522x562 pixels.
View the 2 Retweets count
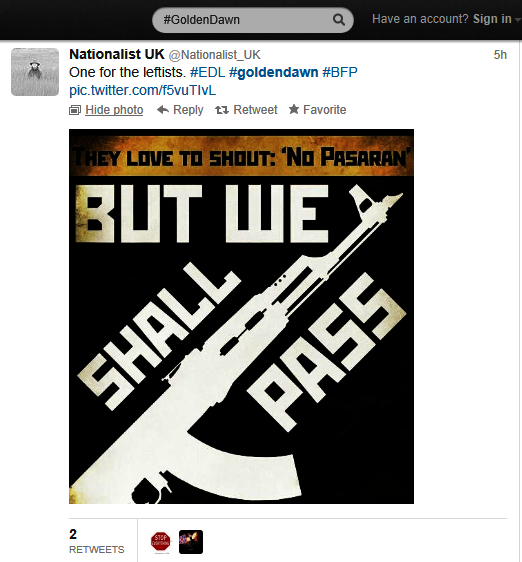[x=96, y=542]
